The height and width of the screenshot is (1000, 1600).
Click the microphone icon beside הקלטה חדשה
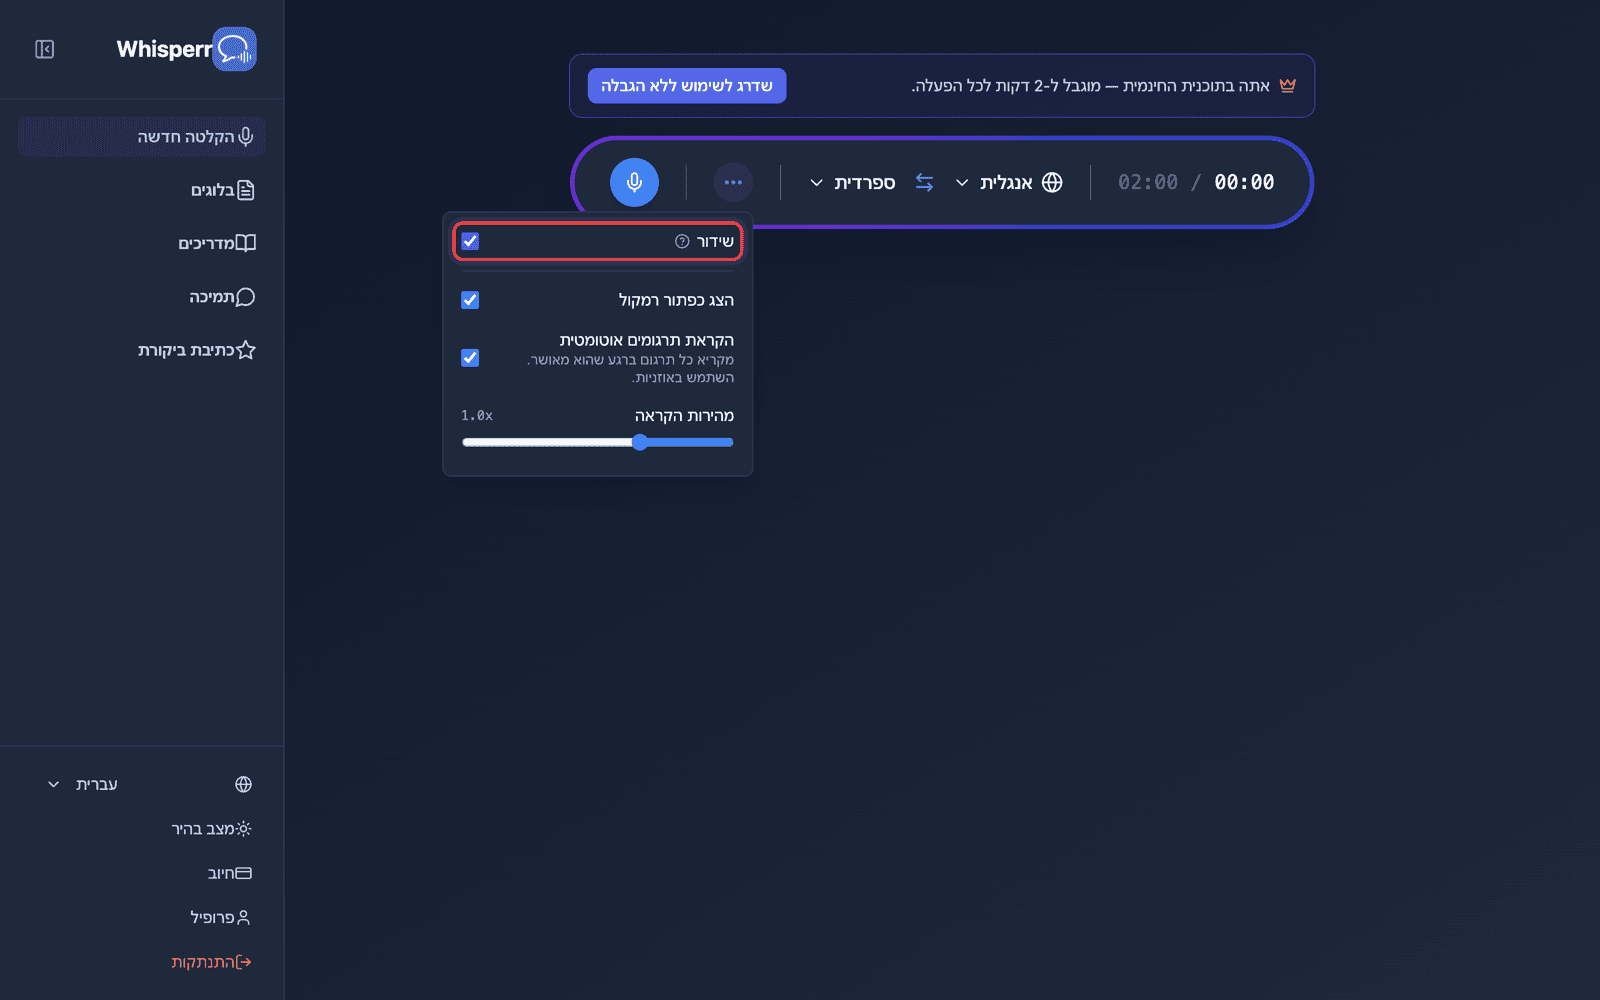pos(246,136)
